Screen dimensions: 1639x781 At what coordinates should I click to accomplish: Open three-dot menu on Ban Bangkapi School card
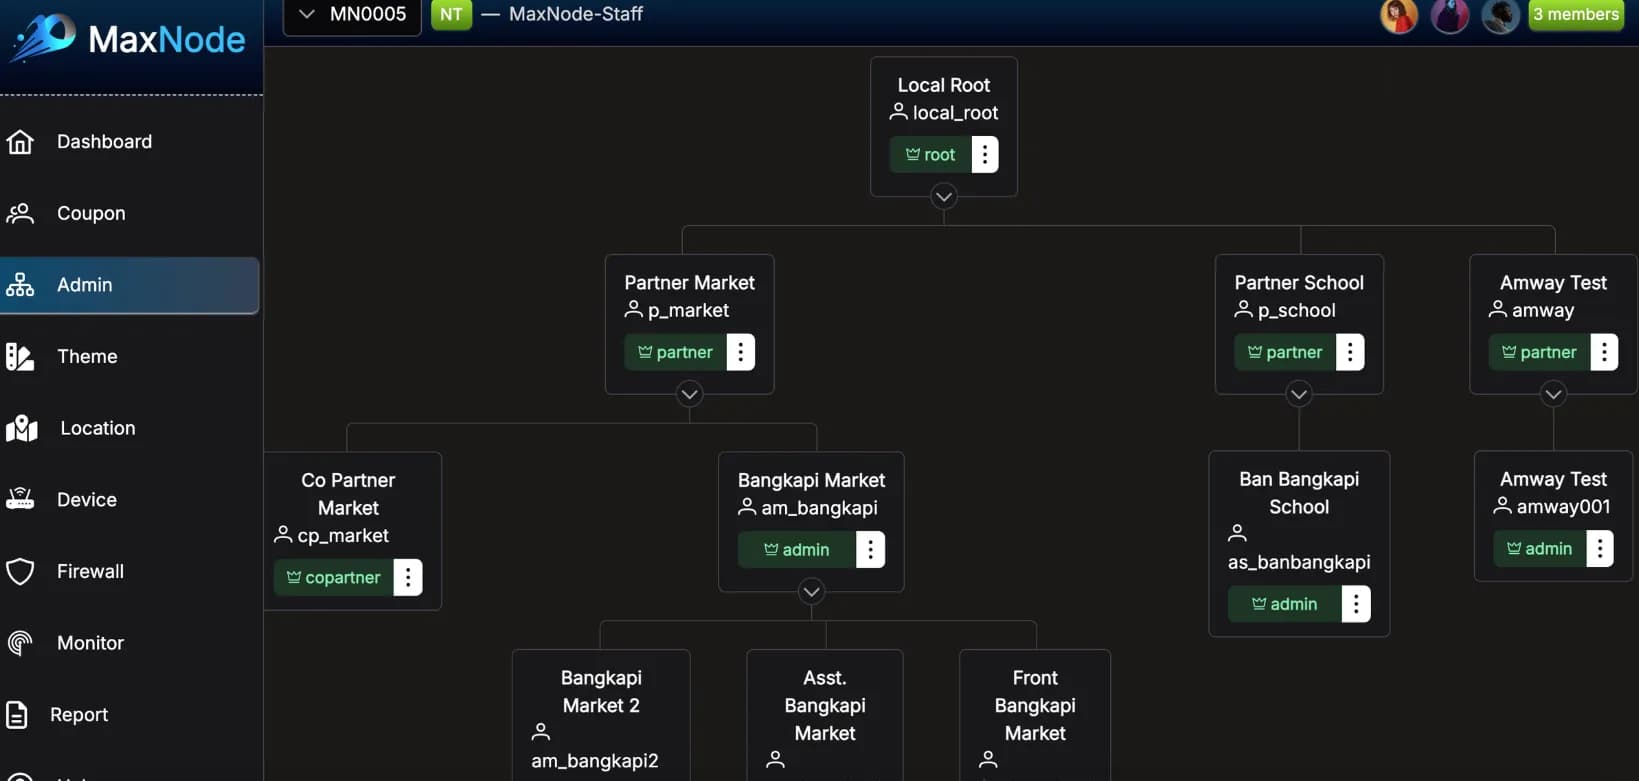click(1356, 604)
